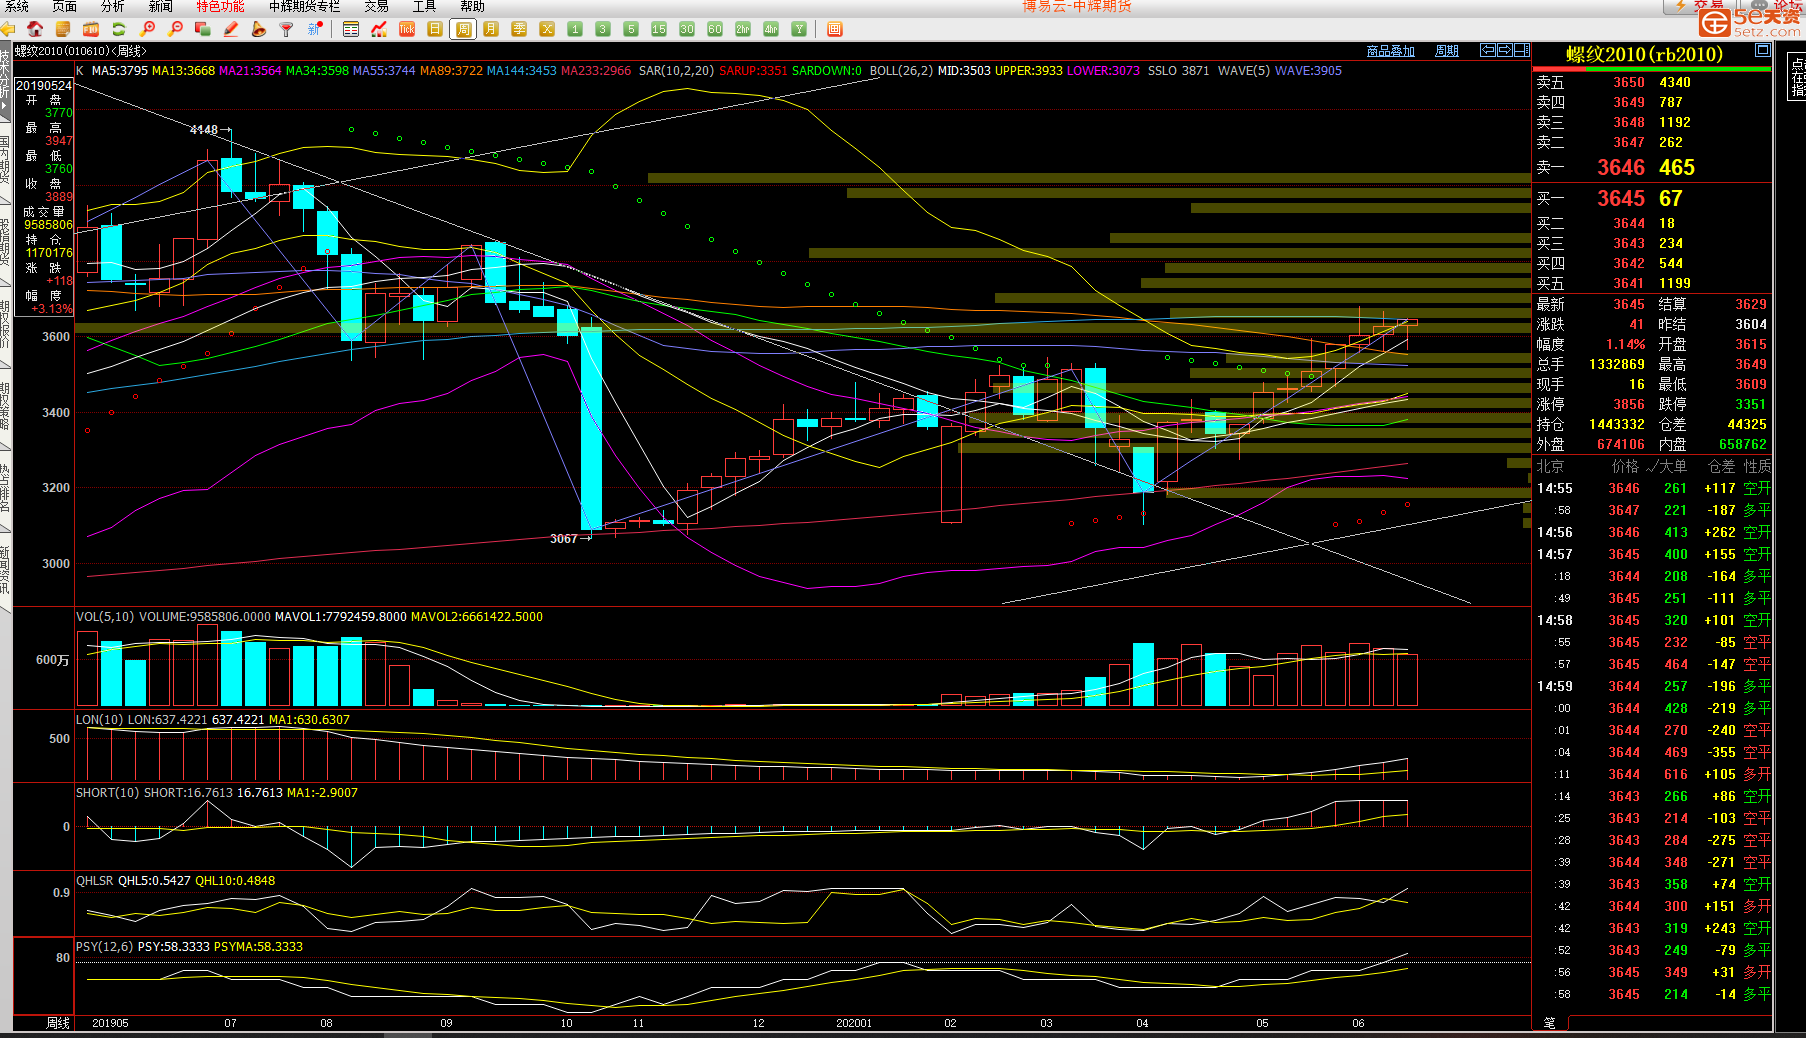Click the 论坛 forum button
The width and height of the screenshot is (1806, 1038).
point(1771,6)
